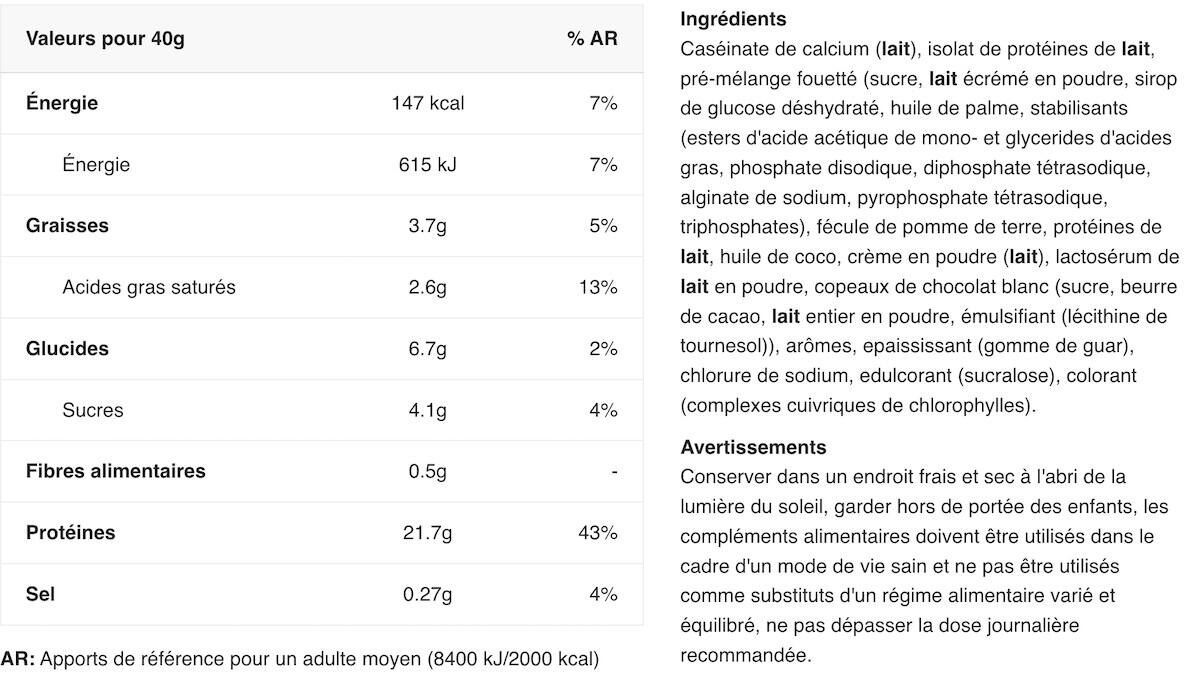
Task: Select the "Glucides" row label
Action: [x=67, y=349]
